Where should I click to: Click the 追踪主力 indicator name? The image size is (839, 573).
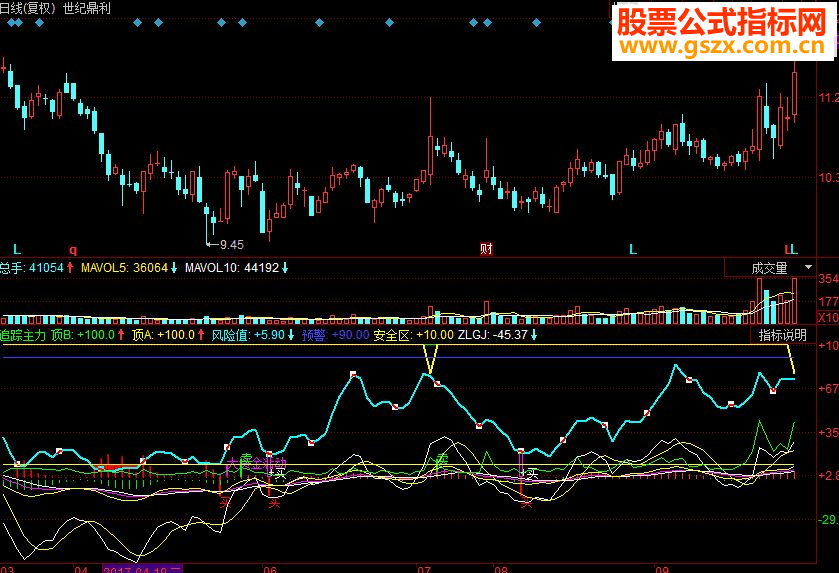pos(22,335)
